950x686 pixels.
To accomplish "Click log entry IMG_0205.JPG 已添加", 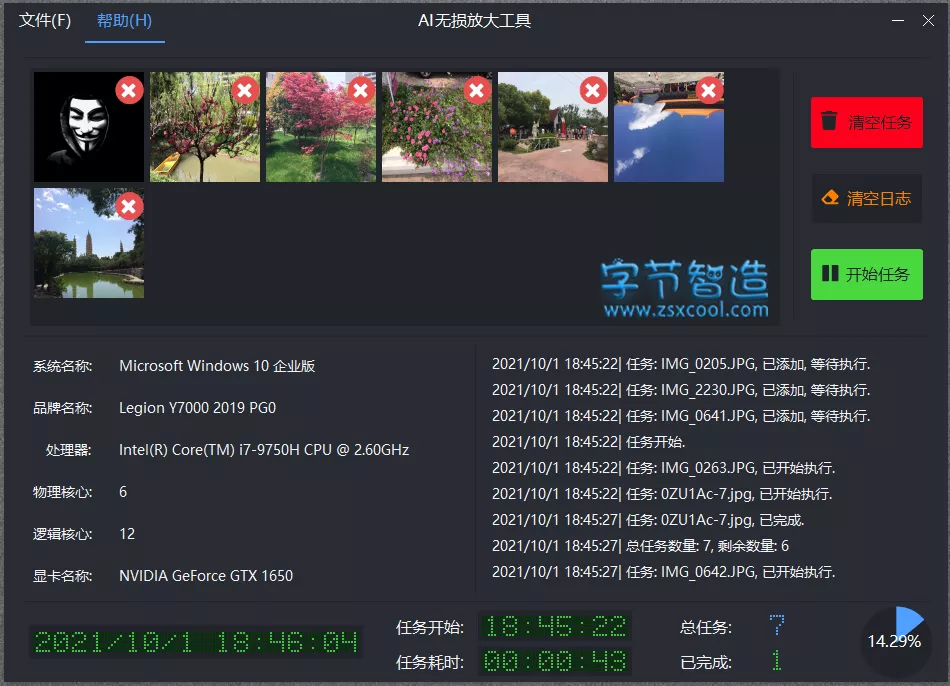I will [x=681, y=364].
